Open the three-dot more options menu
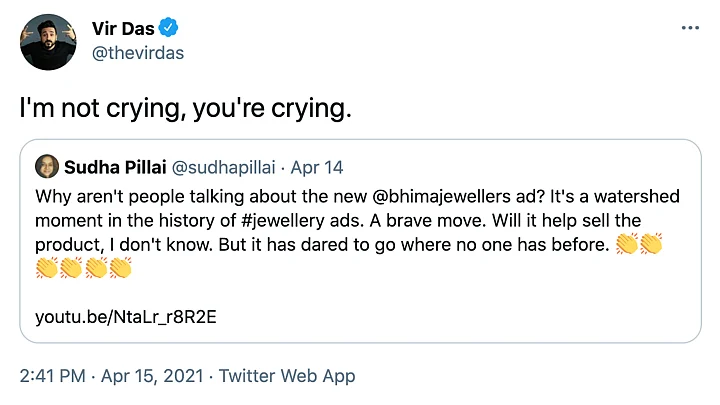The width and height of the screenshot is (720, 405). click(x=689, y=28)
